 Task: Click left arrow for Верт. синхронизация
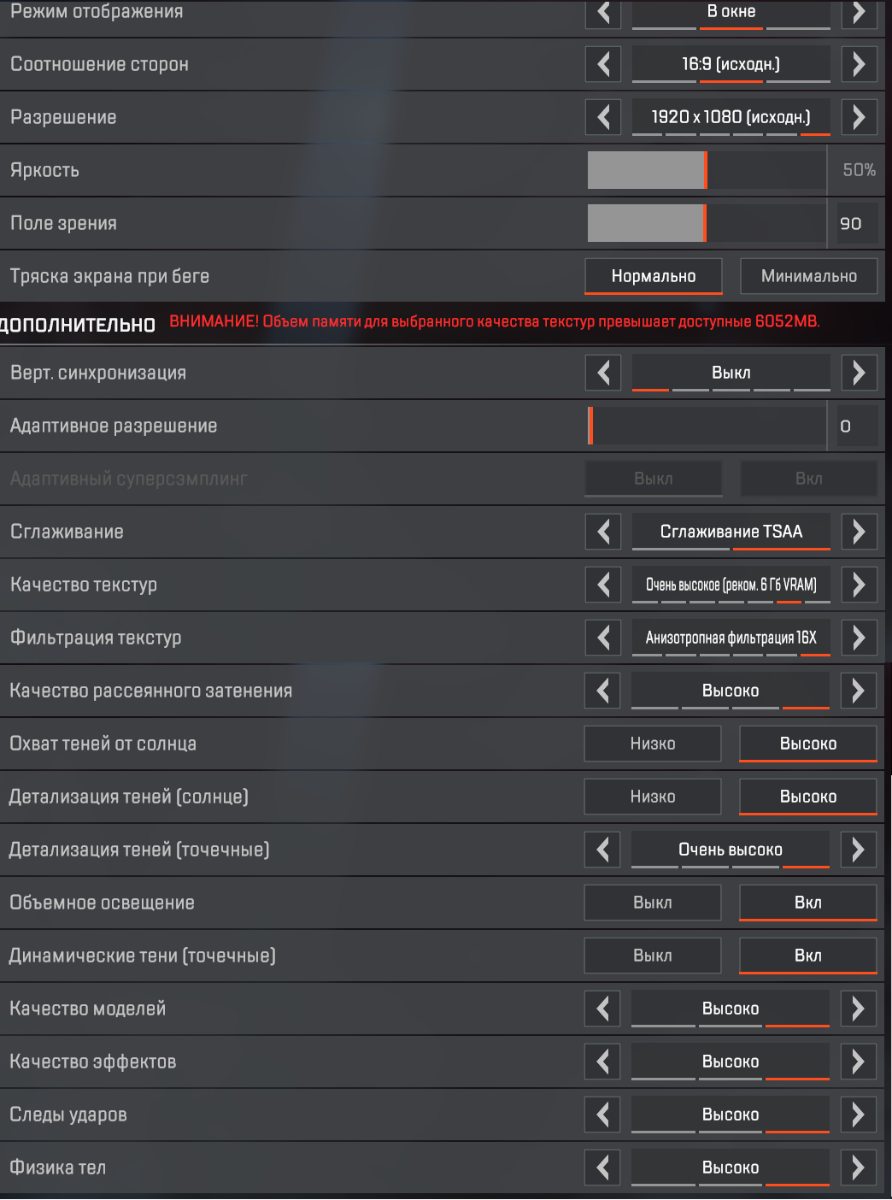[602, 373]
